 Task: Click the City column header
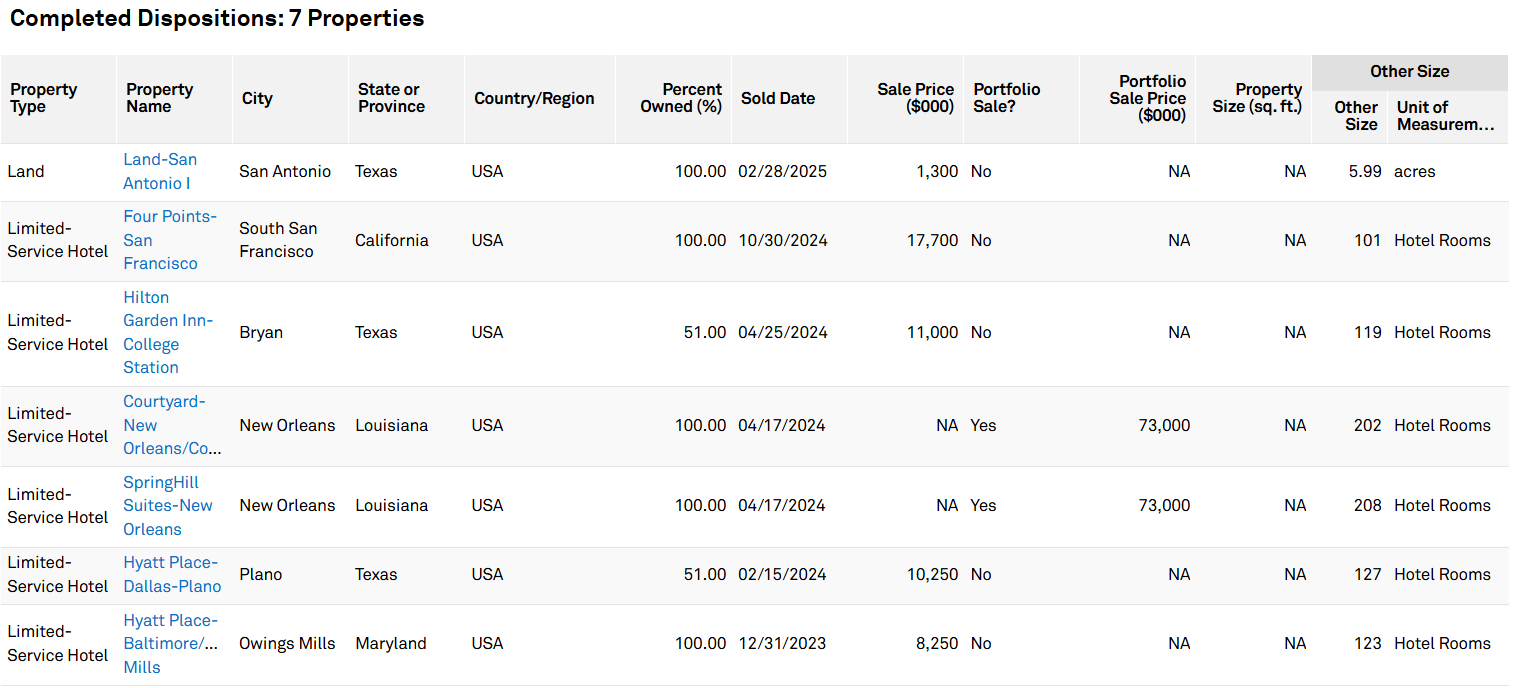pos(257,98)
